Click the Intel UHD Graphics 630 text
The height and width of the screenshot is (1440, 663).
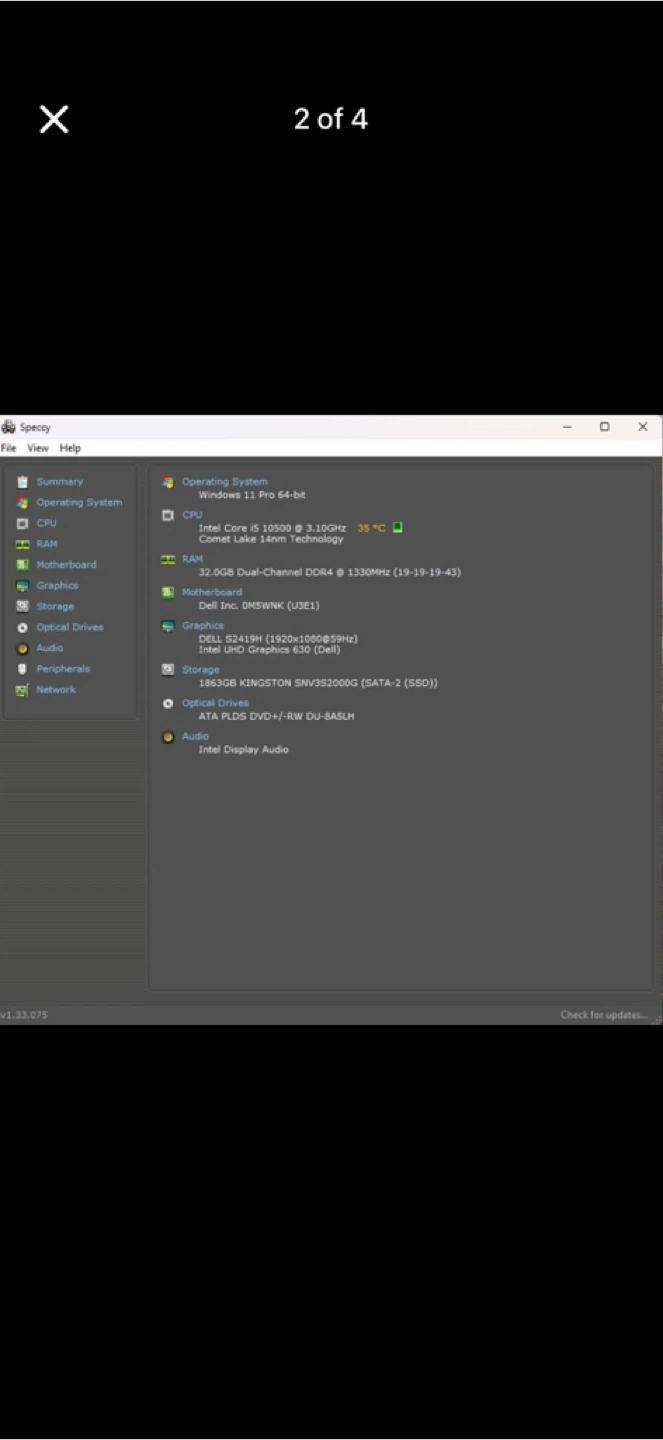click(x=269, y=650)
